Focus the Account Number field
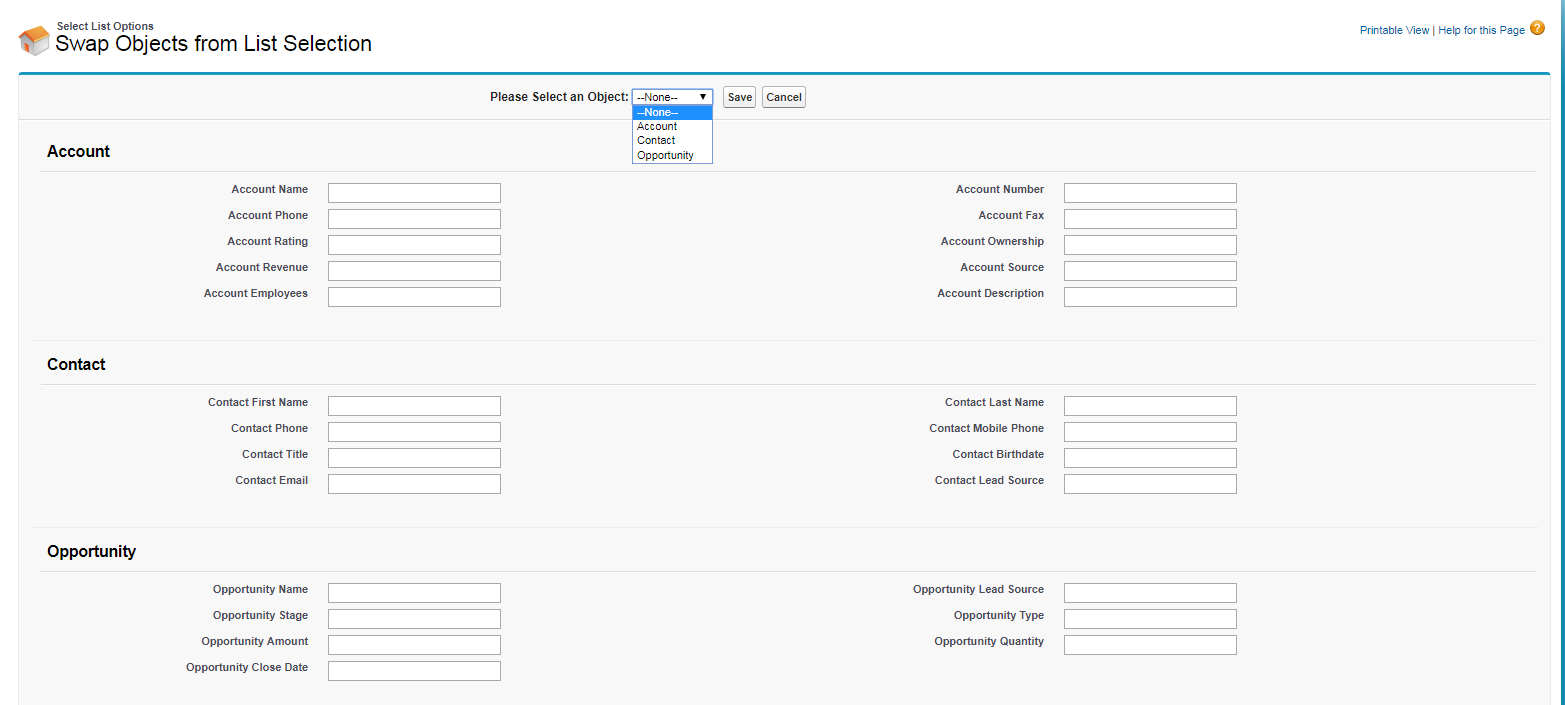This screenshot has height=705, width=1565. 1150,193
